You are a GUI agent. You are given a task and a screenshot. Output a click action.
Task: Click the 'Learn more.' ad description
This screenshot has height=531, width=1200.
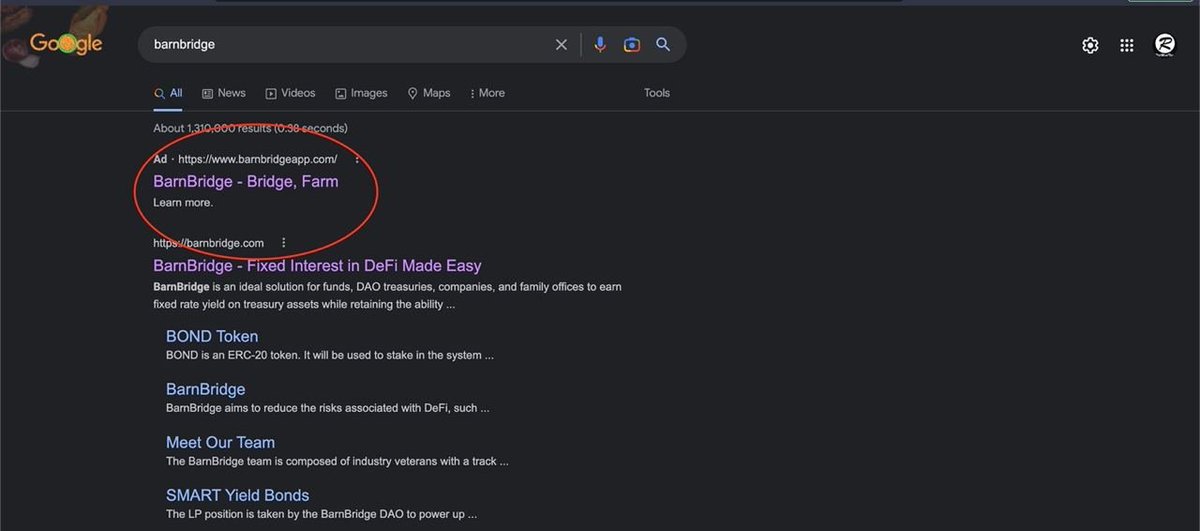click(x=183, y=202)
